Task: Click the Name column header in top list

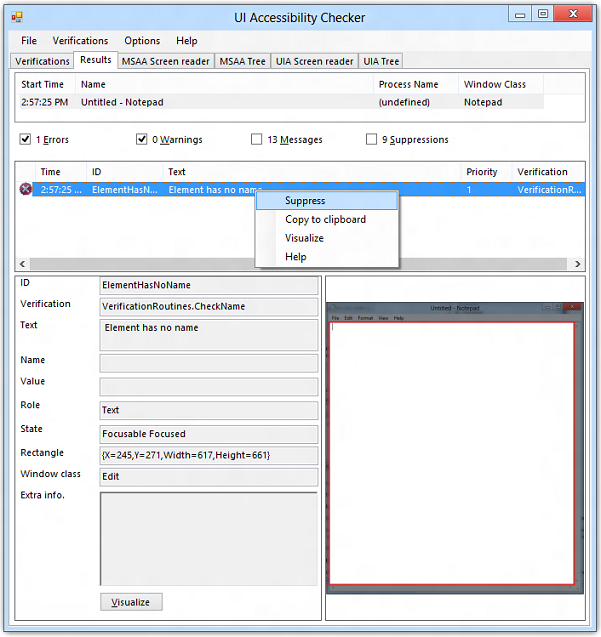Action: (224, 84)
